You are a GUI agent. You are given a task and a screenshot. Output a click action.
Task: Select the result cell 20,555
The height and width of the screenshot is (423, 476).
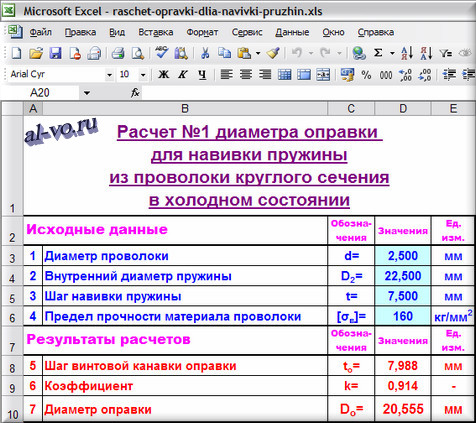[x=403, y=409]
